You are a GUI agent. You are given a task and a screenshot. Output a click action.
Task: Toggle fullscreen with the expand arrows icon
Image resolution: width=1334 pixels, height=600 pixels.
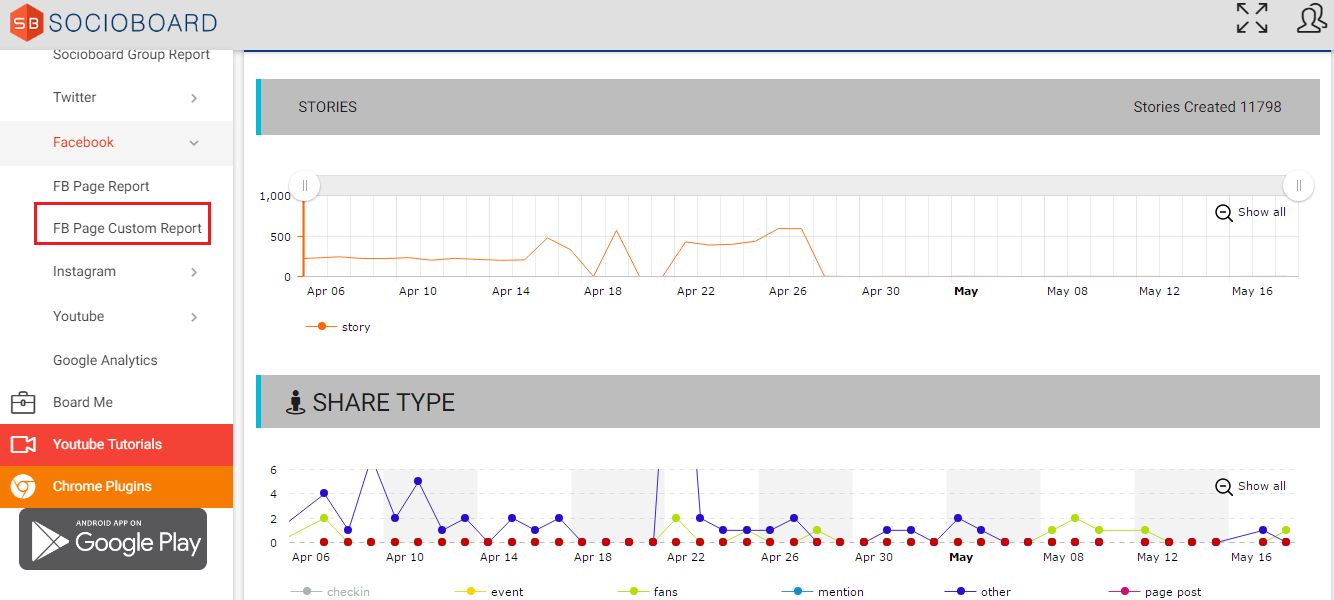[x=1252, y=18]
